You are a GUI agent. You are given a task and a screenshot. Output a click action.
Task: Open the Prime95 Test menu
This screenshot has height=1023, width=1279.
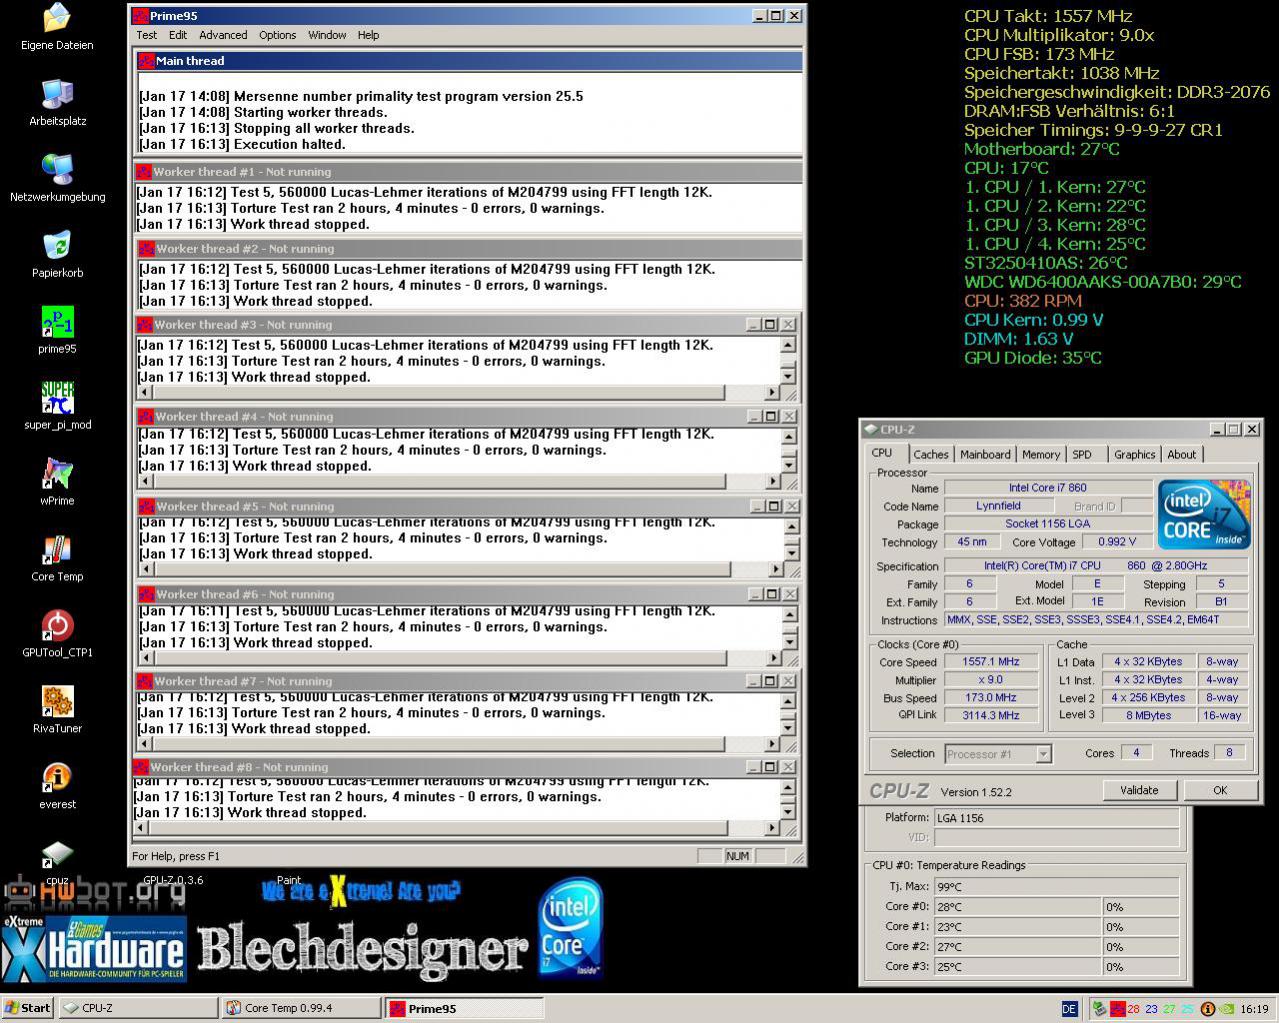click(146, 35)
